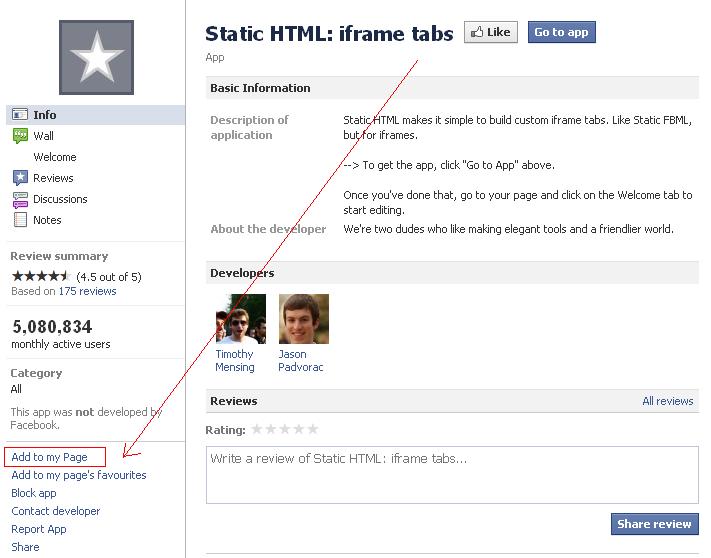Like the Static HTML app
This screenshot has width=711, height=558.
pyautogui.click(x=491, y=32)
